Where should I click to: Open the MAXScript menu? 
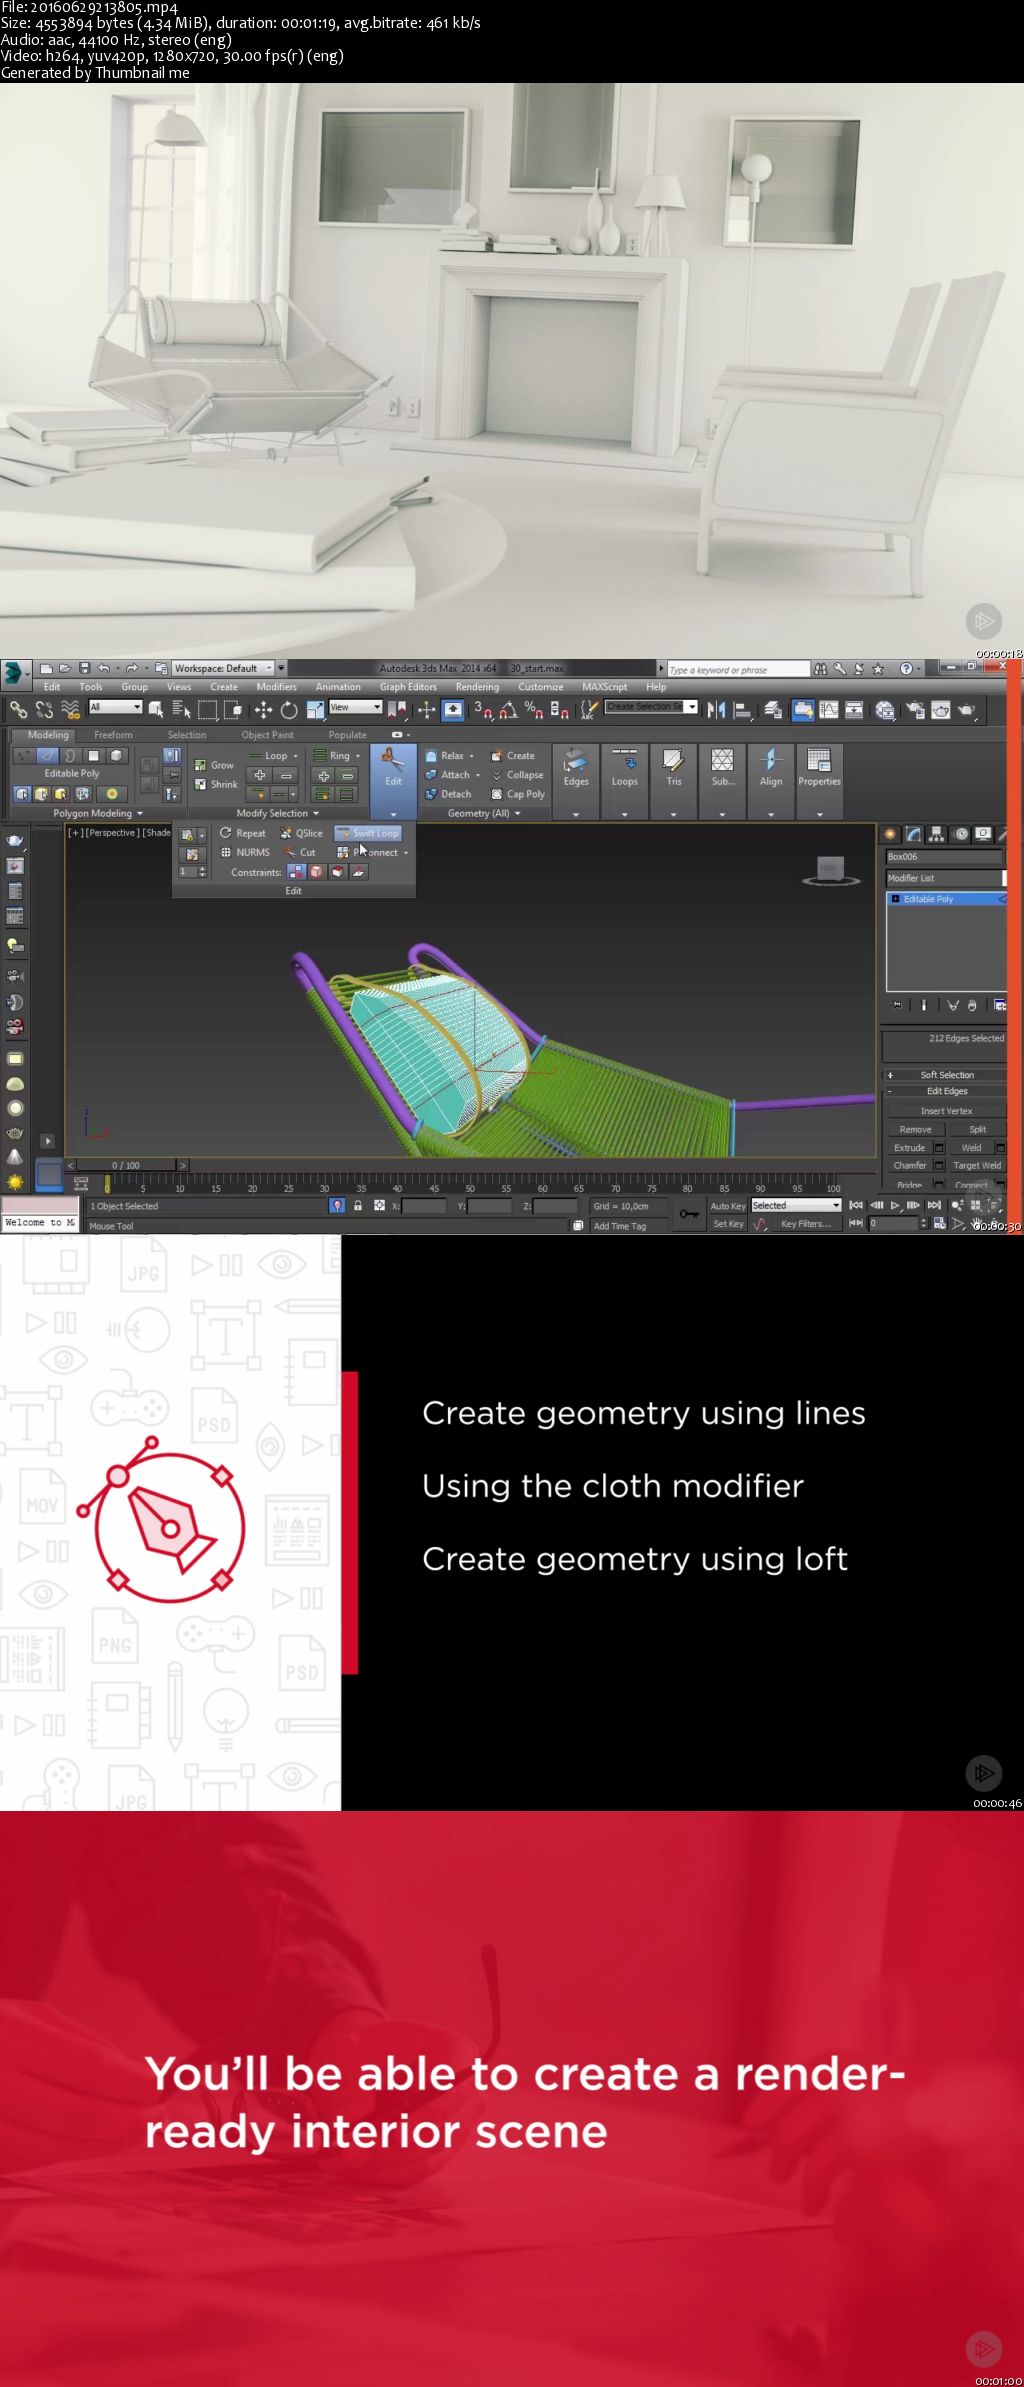click(x=604, y=687)
